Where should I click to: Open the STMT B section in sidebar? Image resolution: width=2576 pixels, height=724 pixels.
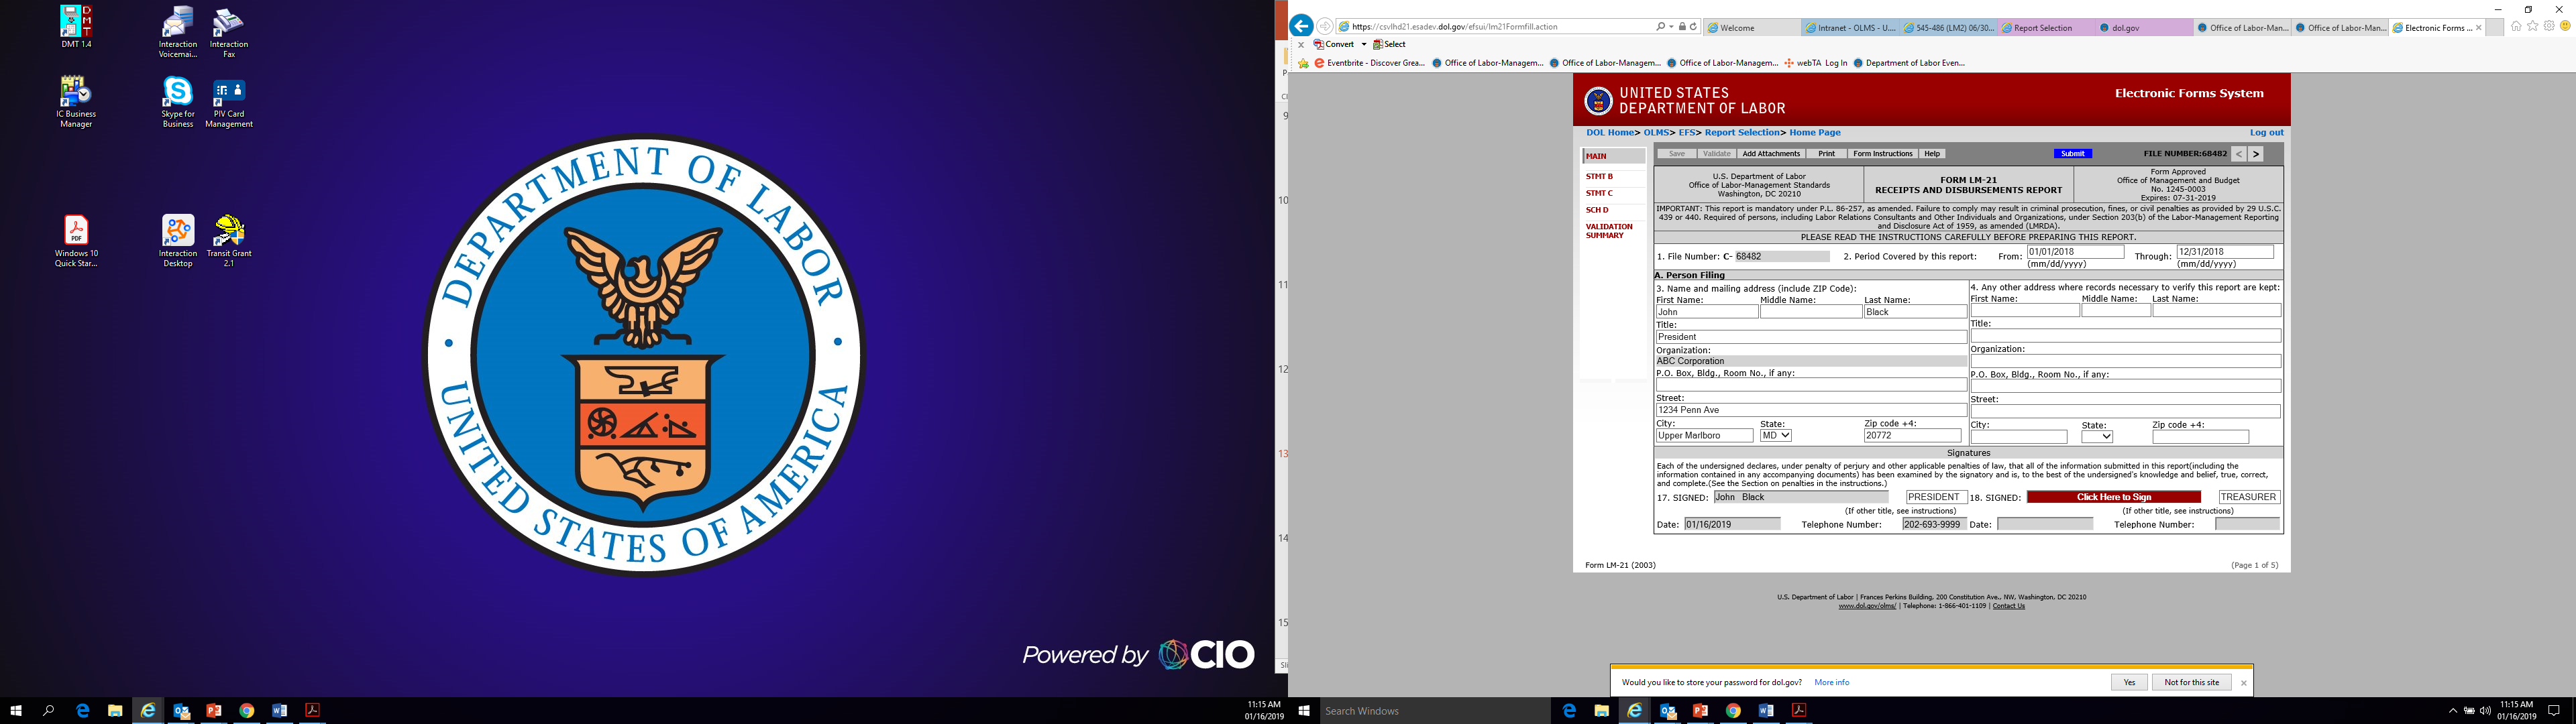pos(1599,177)
